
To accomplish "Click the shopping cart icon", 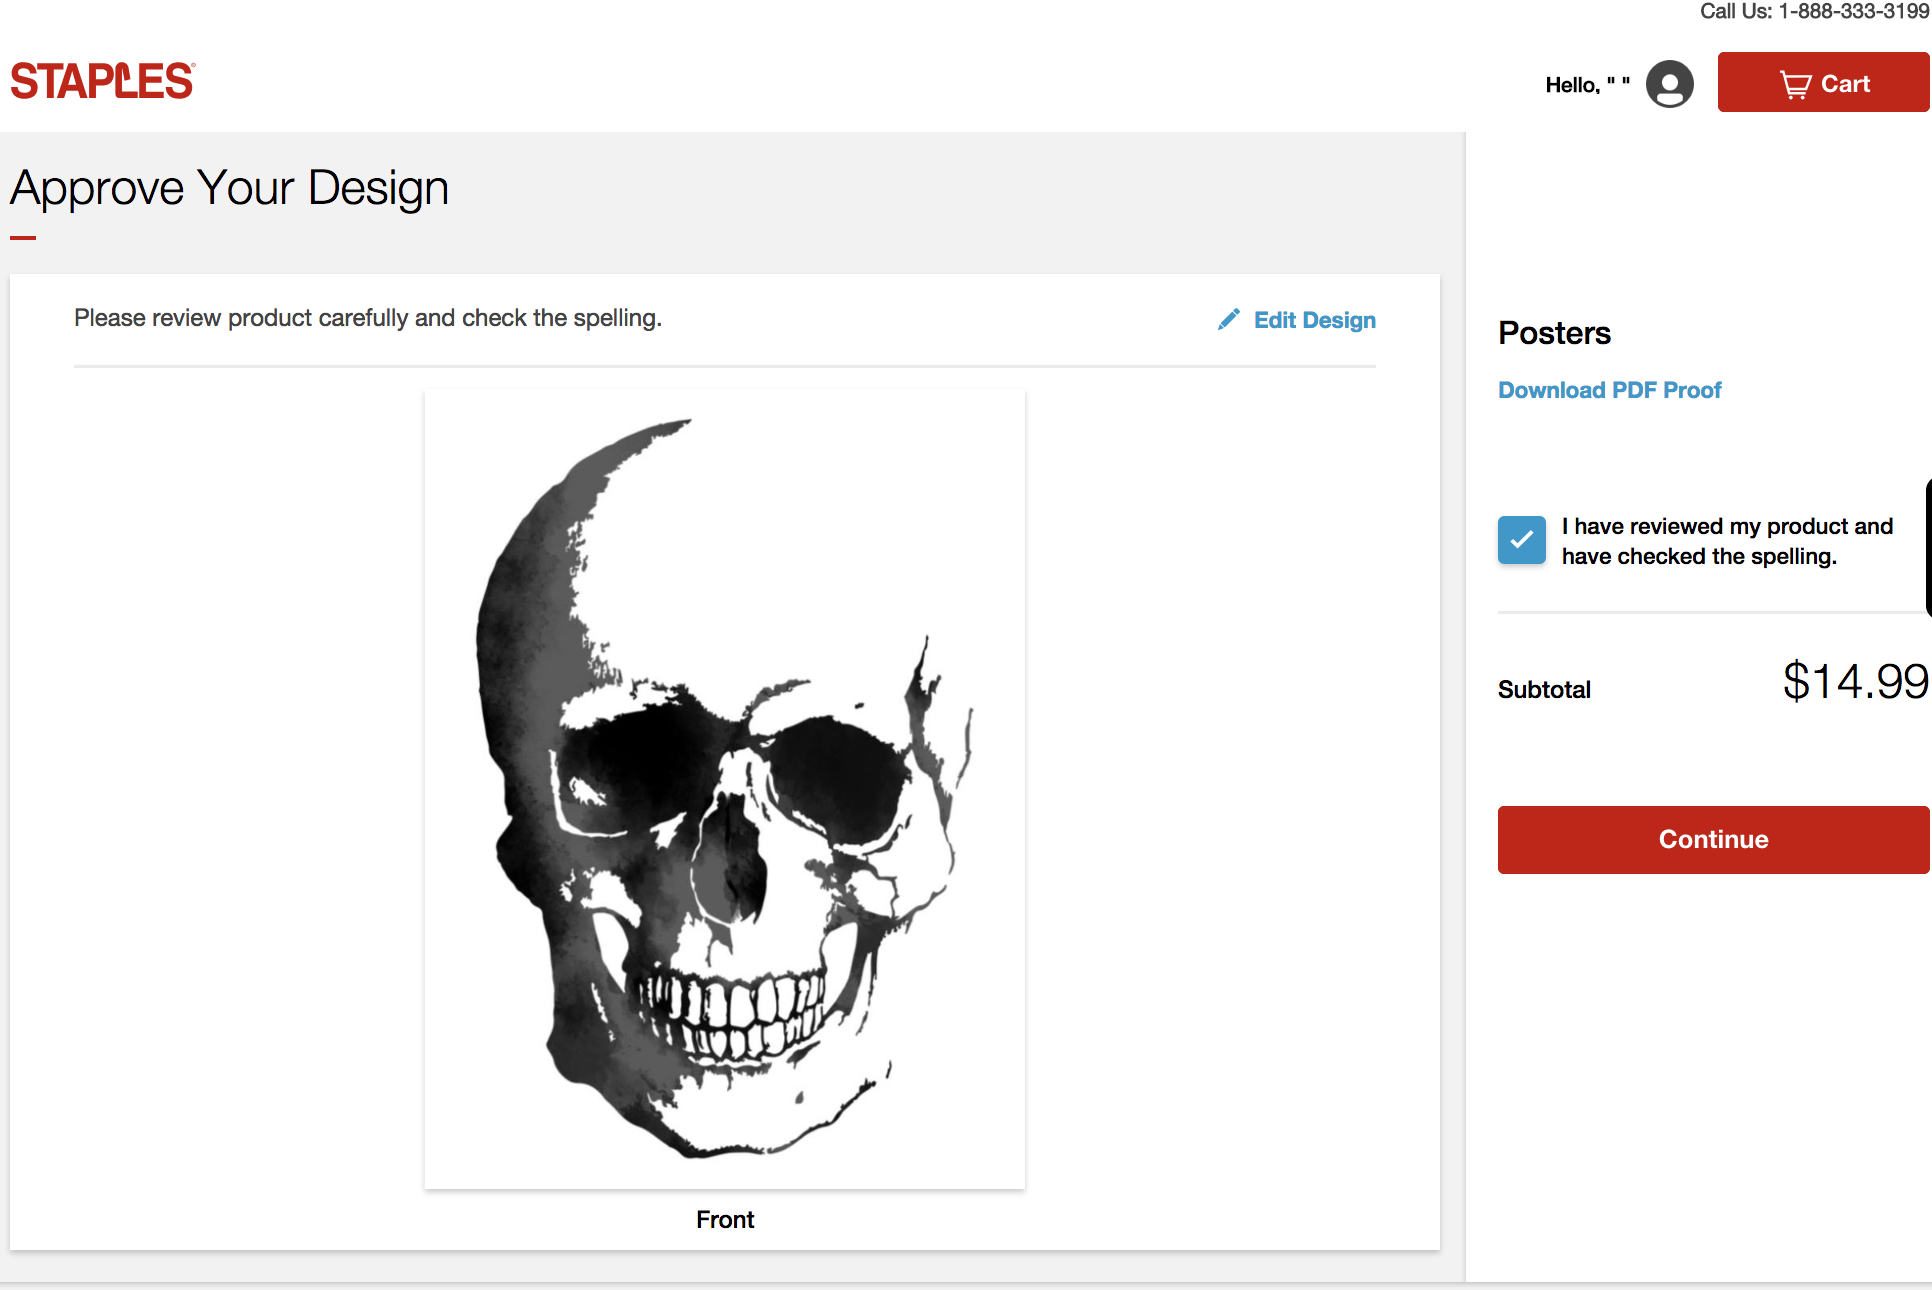I will pyautogui.click(x=1795, y=85).
